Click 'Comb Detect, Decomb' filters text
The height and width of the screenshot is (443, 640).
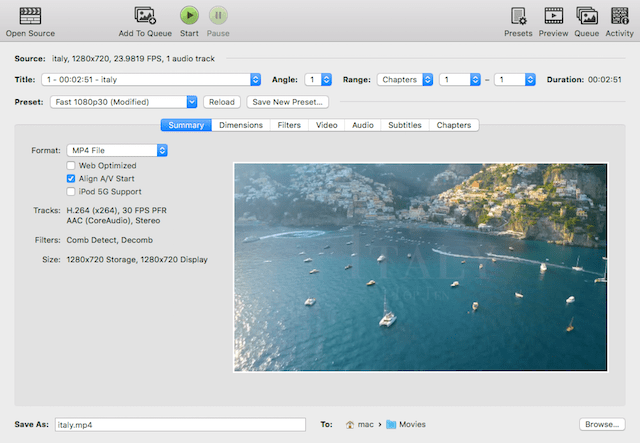(x=110, y=240)
